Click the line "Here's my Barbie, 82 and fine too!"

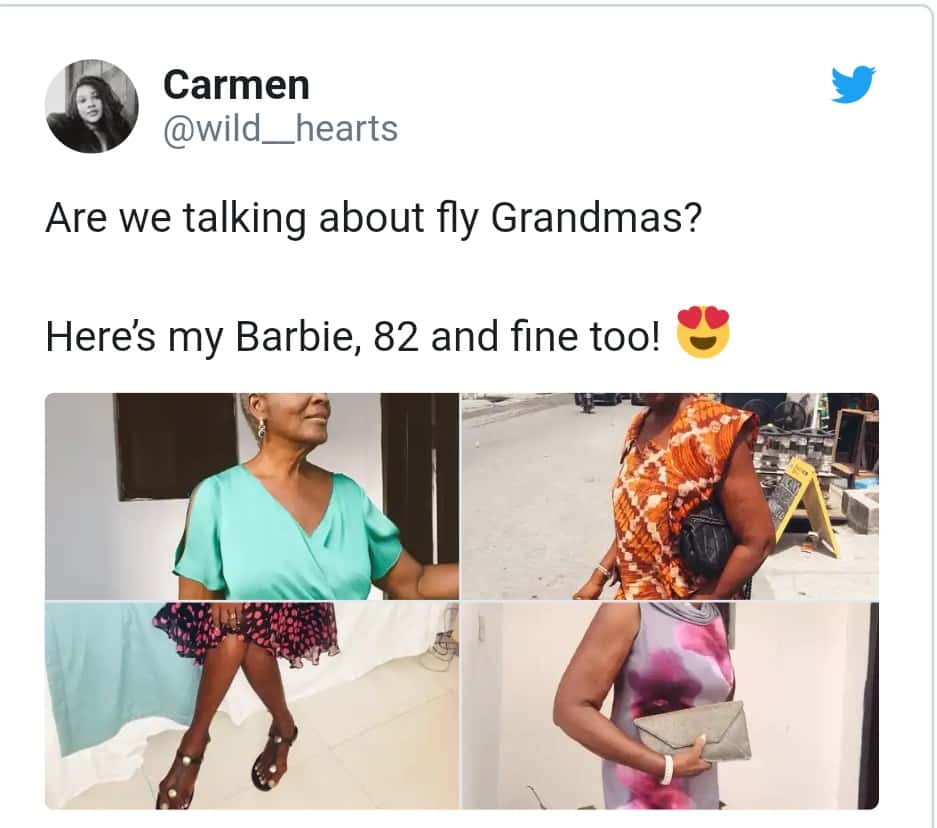(x=354, y=336)
